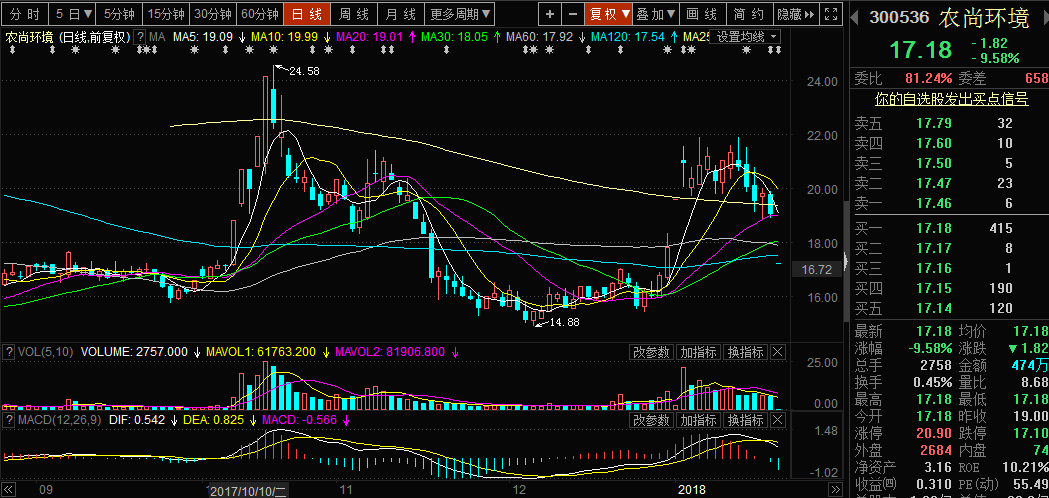The height and width of the screenshot is (498, 1049).
Task: Click the zoom in plus icon
Action: coord(551,14)
